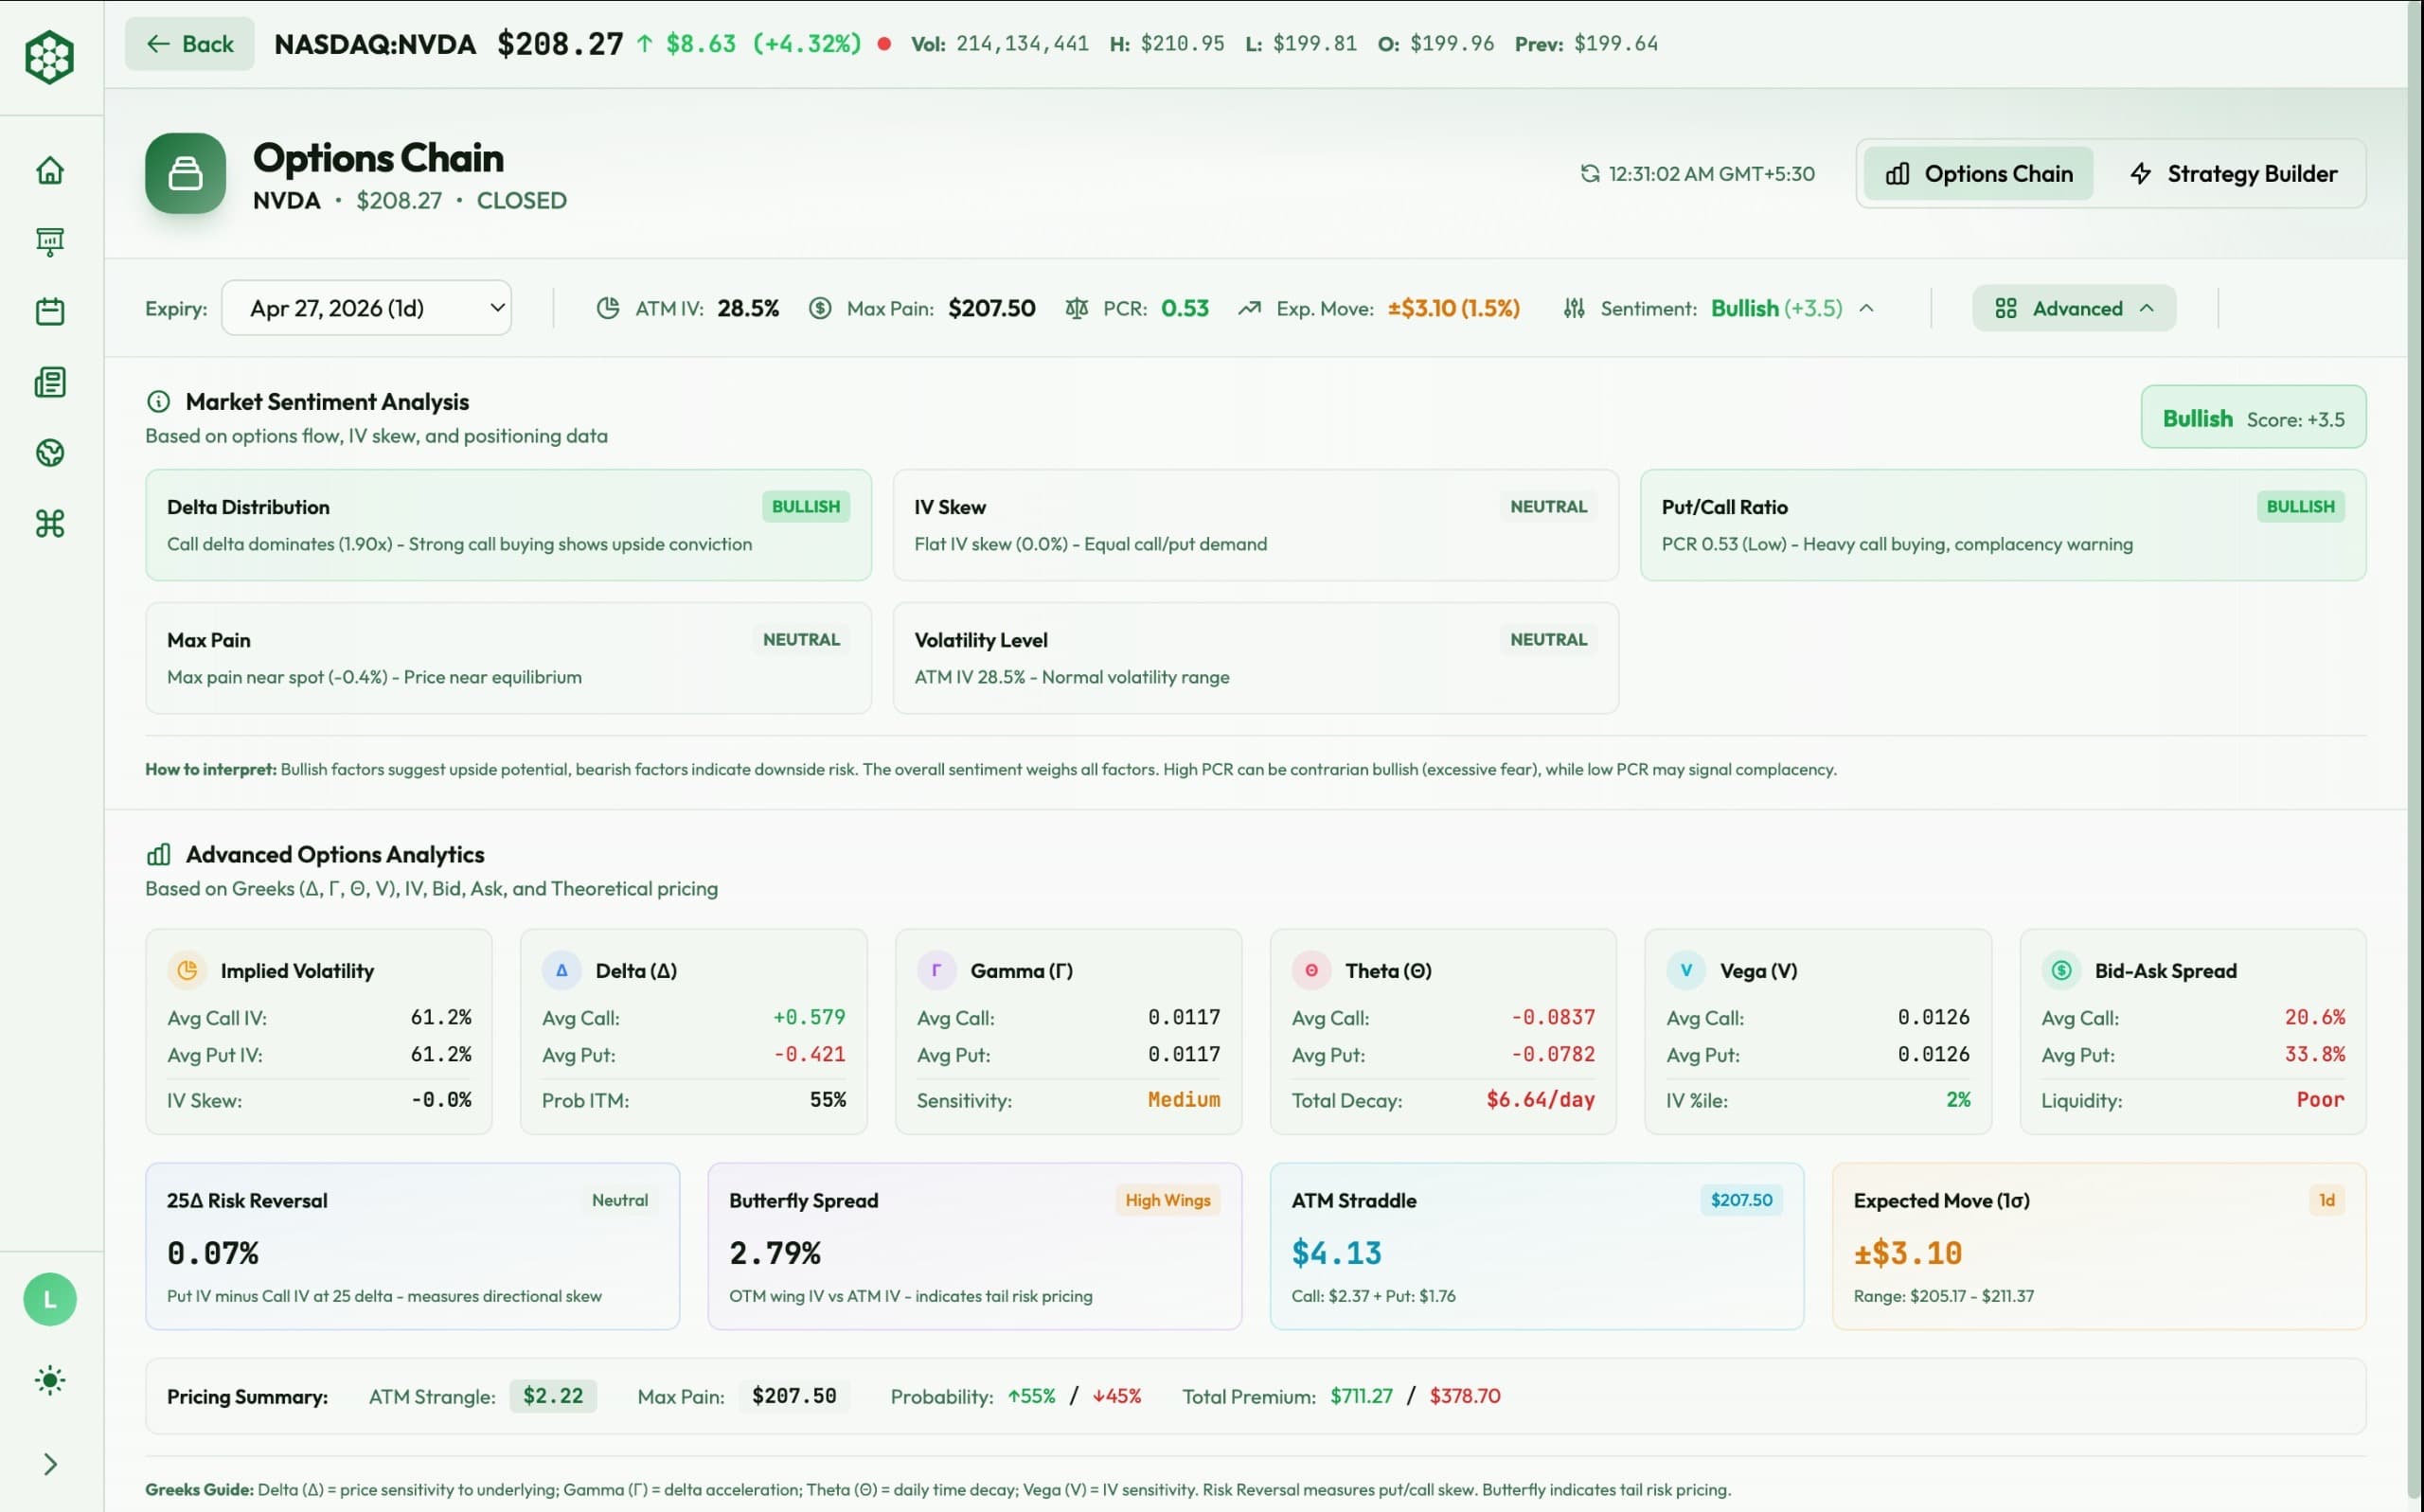This screenshot has width=2424, height=1512.
Task: Open the Delta Distribution card
Action: pyautogui.click(x=508, y=525)
